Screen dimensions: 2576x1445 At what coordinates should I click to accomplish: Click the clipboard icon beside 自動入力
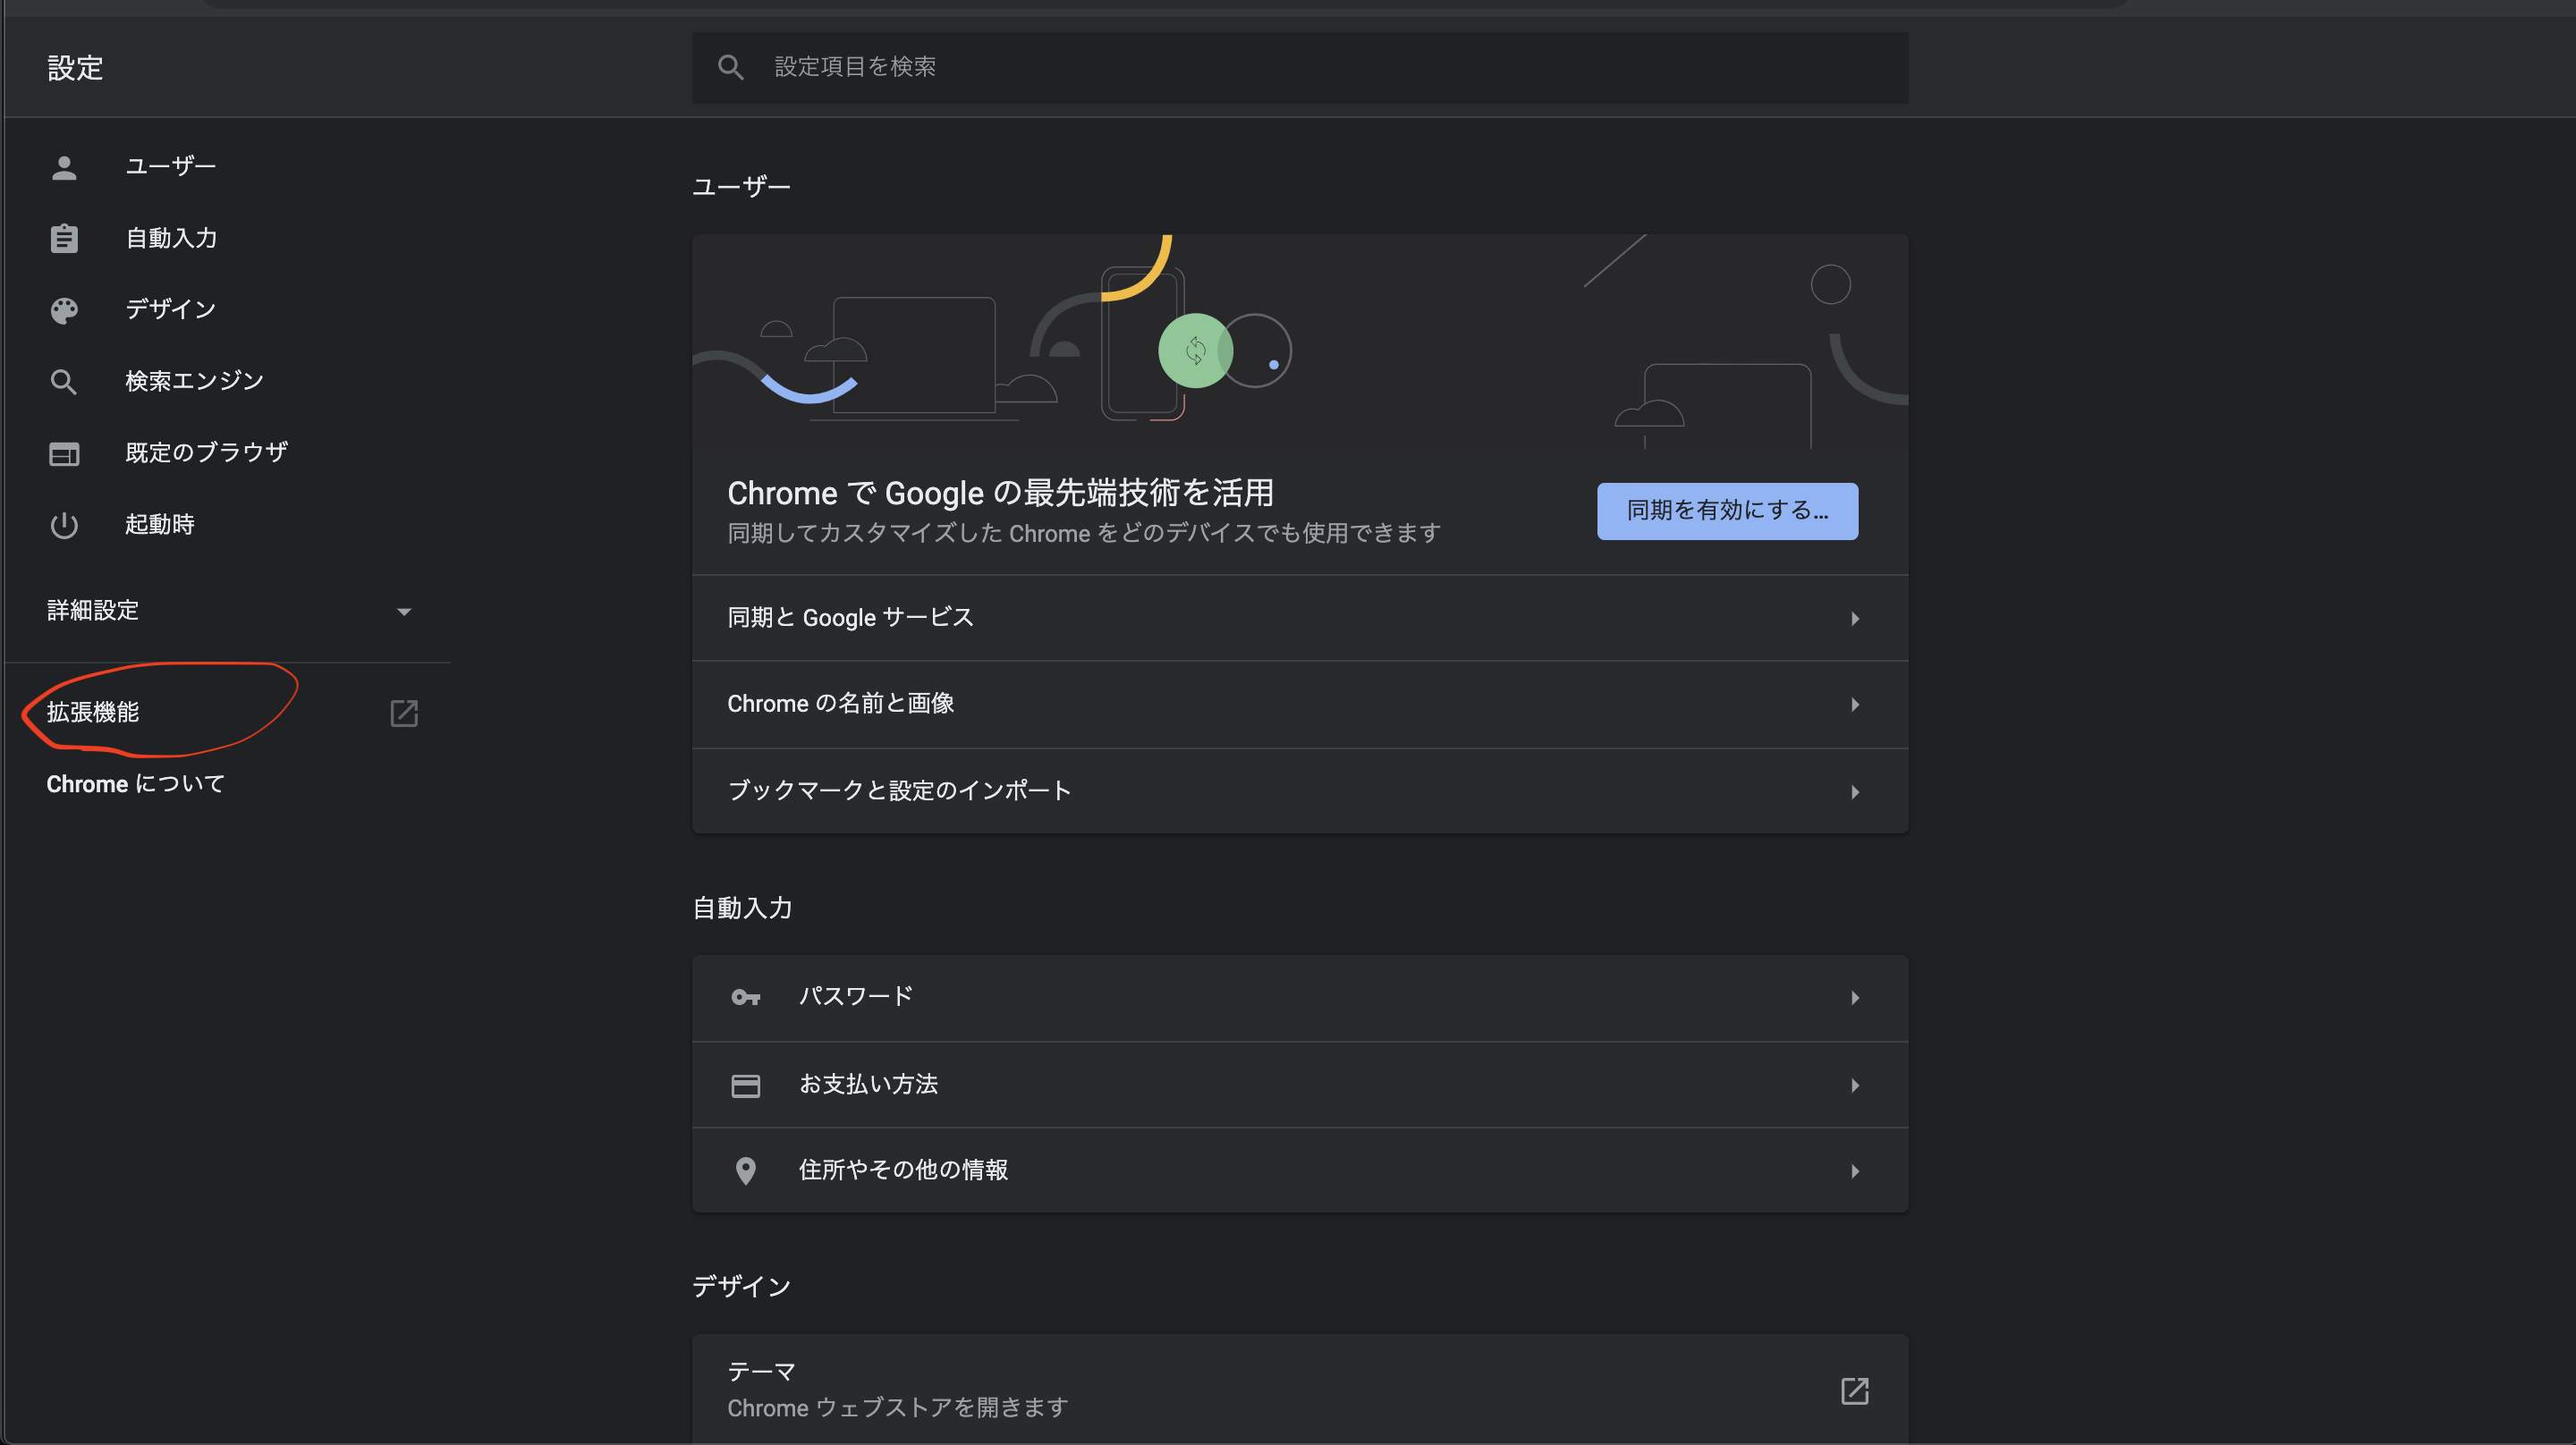(64, 238)
